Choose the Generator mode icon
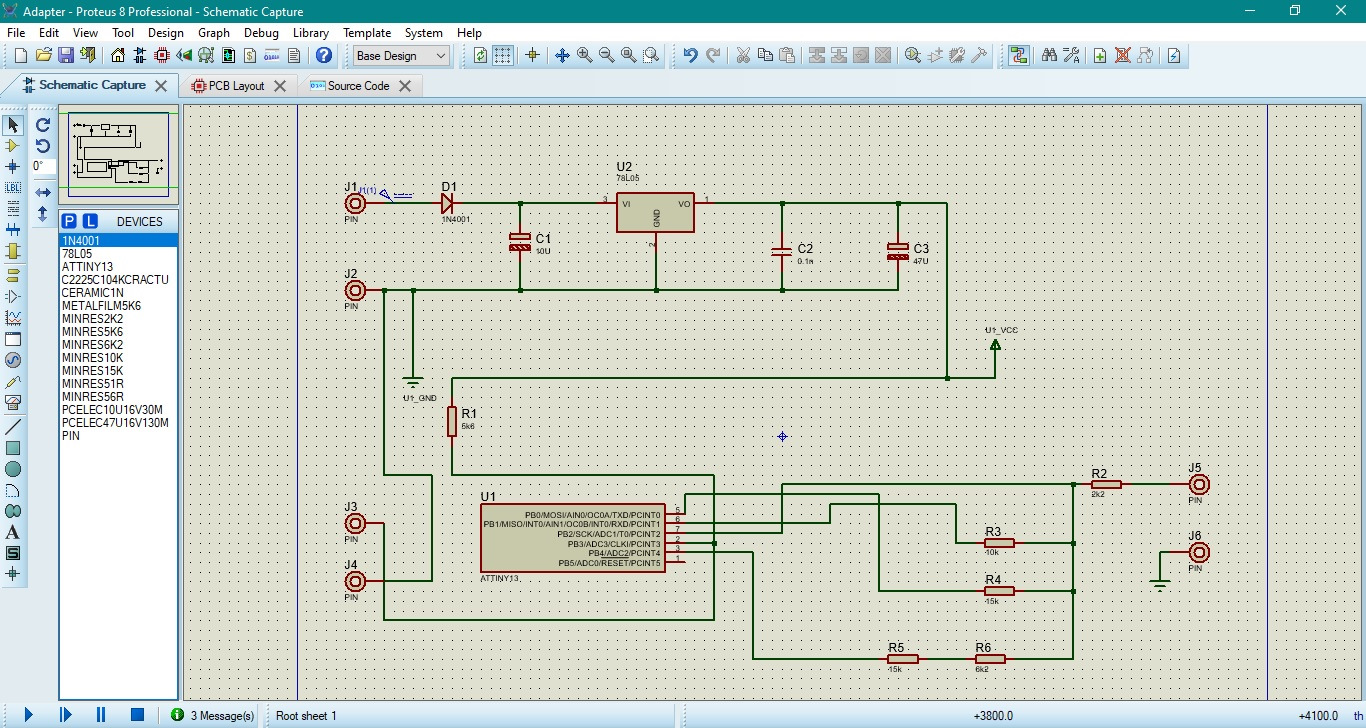The width and height of the screenshot is (1366, 728). coord(13,360)
